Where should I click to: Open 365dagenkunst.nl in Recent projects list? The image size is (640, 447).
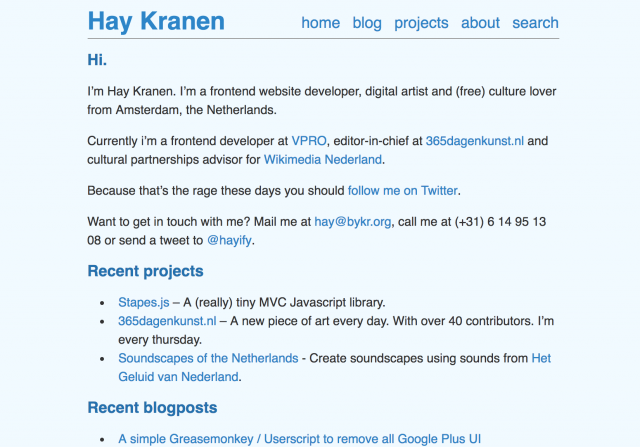167,321
